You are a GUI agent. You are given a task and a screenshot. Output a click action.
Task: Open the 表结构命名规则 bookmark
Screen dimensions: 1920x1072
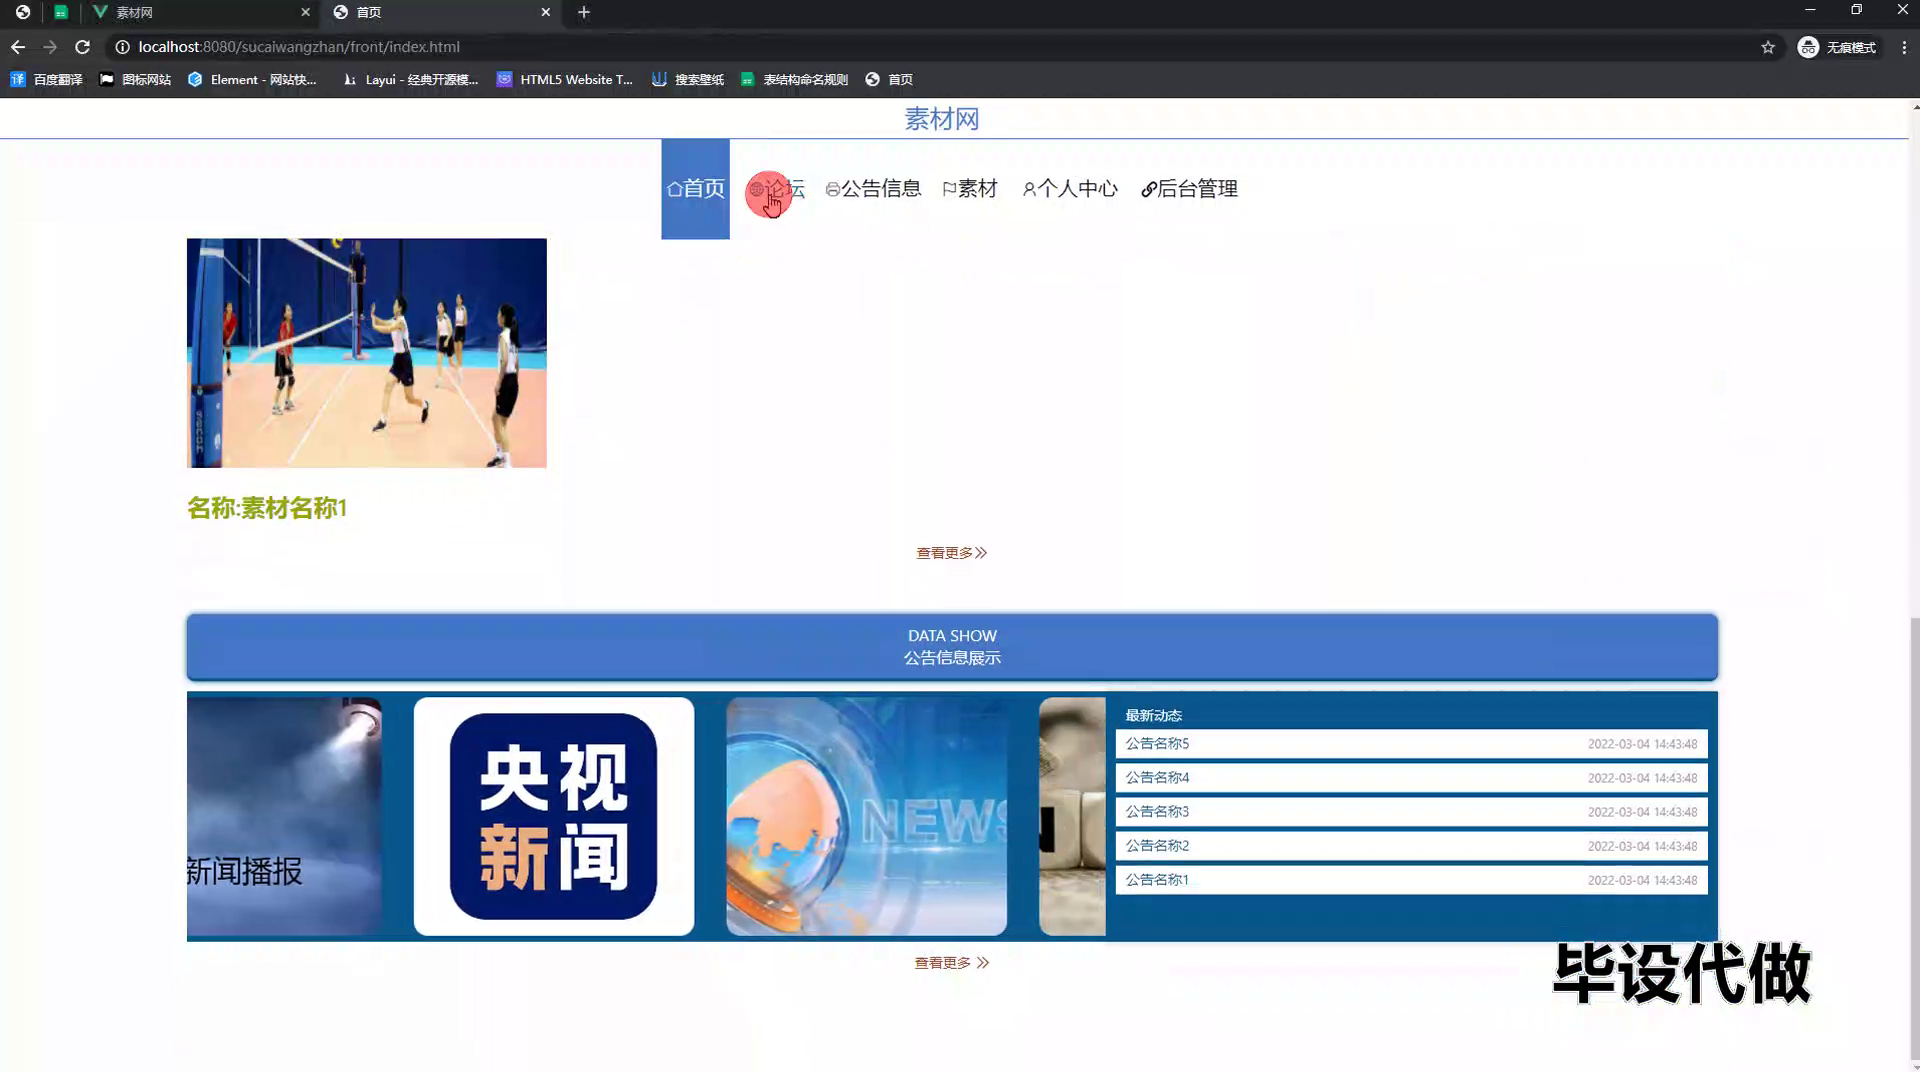(x=795, y=79)
